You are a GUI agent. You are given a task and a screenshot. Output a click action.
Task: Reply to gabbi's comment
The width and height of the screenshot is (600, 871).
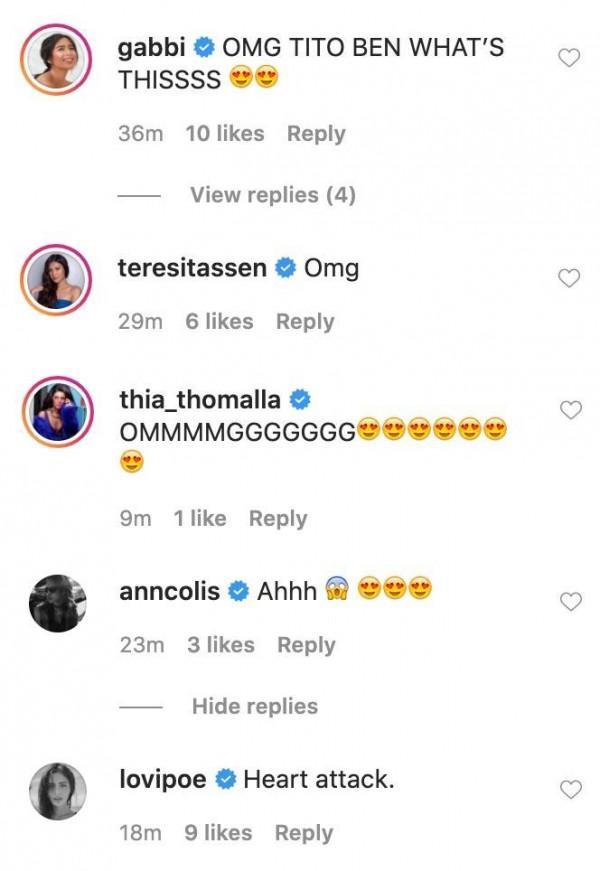(x=316, y=133)
